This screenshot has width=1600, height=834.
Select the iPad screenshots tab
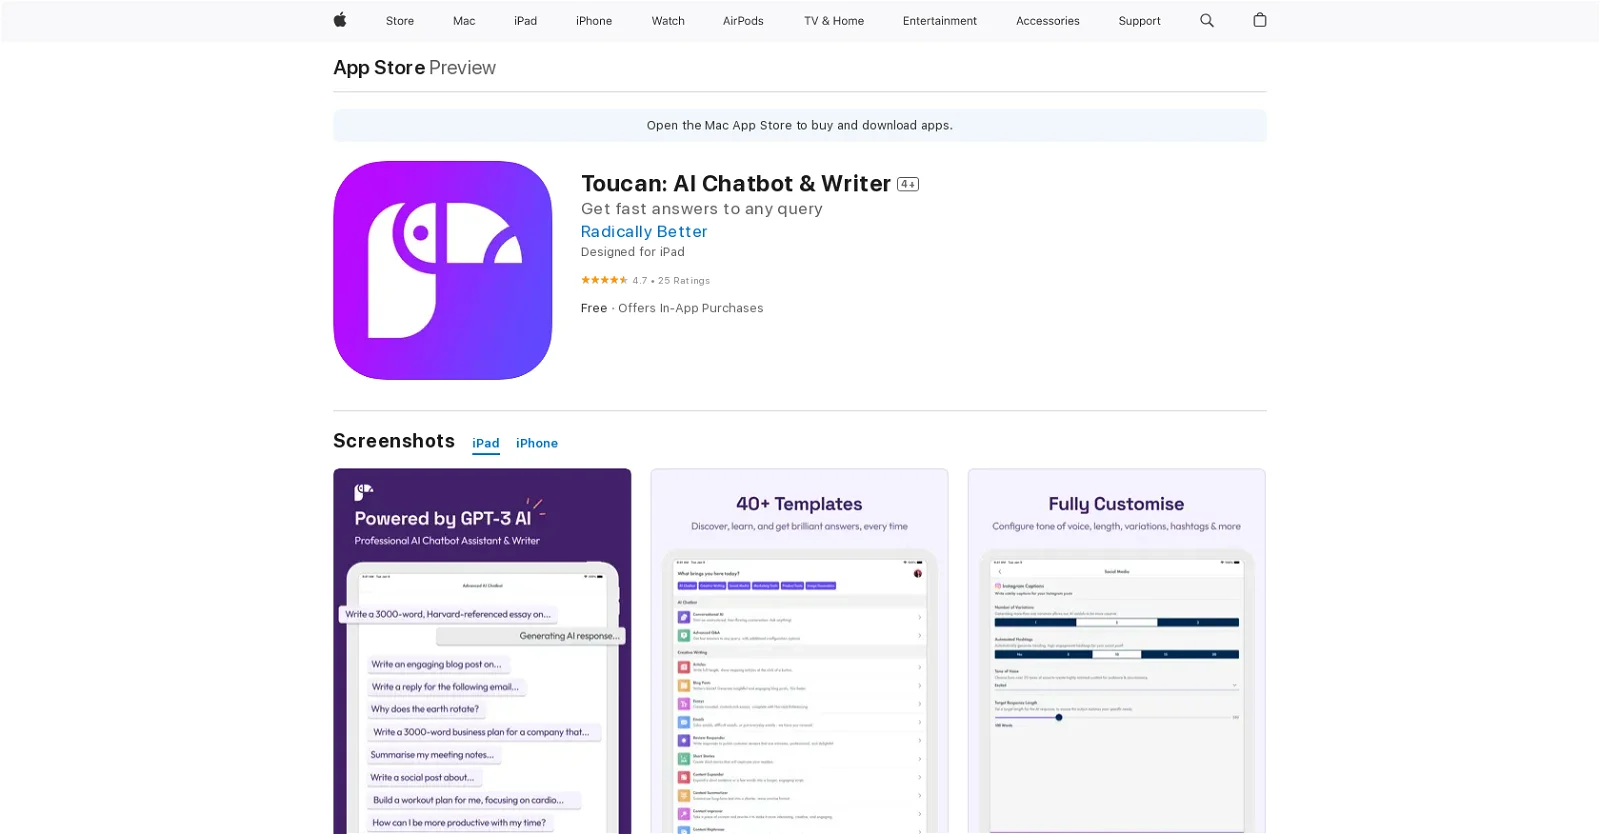coord(486,443)
